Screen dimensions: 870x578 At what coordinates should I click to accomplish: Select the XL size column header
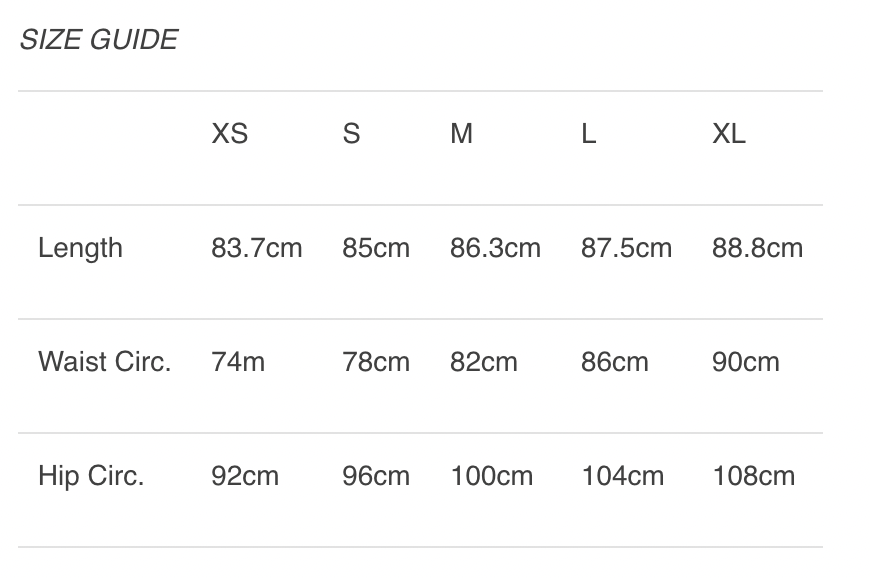pyautogui.click(x=729, y=134)
